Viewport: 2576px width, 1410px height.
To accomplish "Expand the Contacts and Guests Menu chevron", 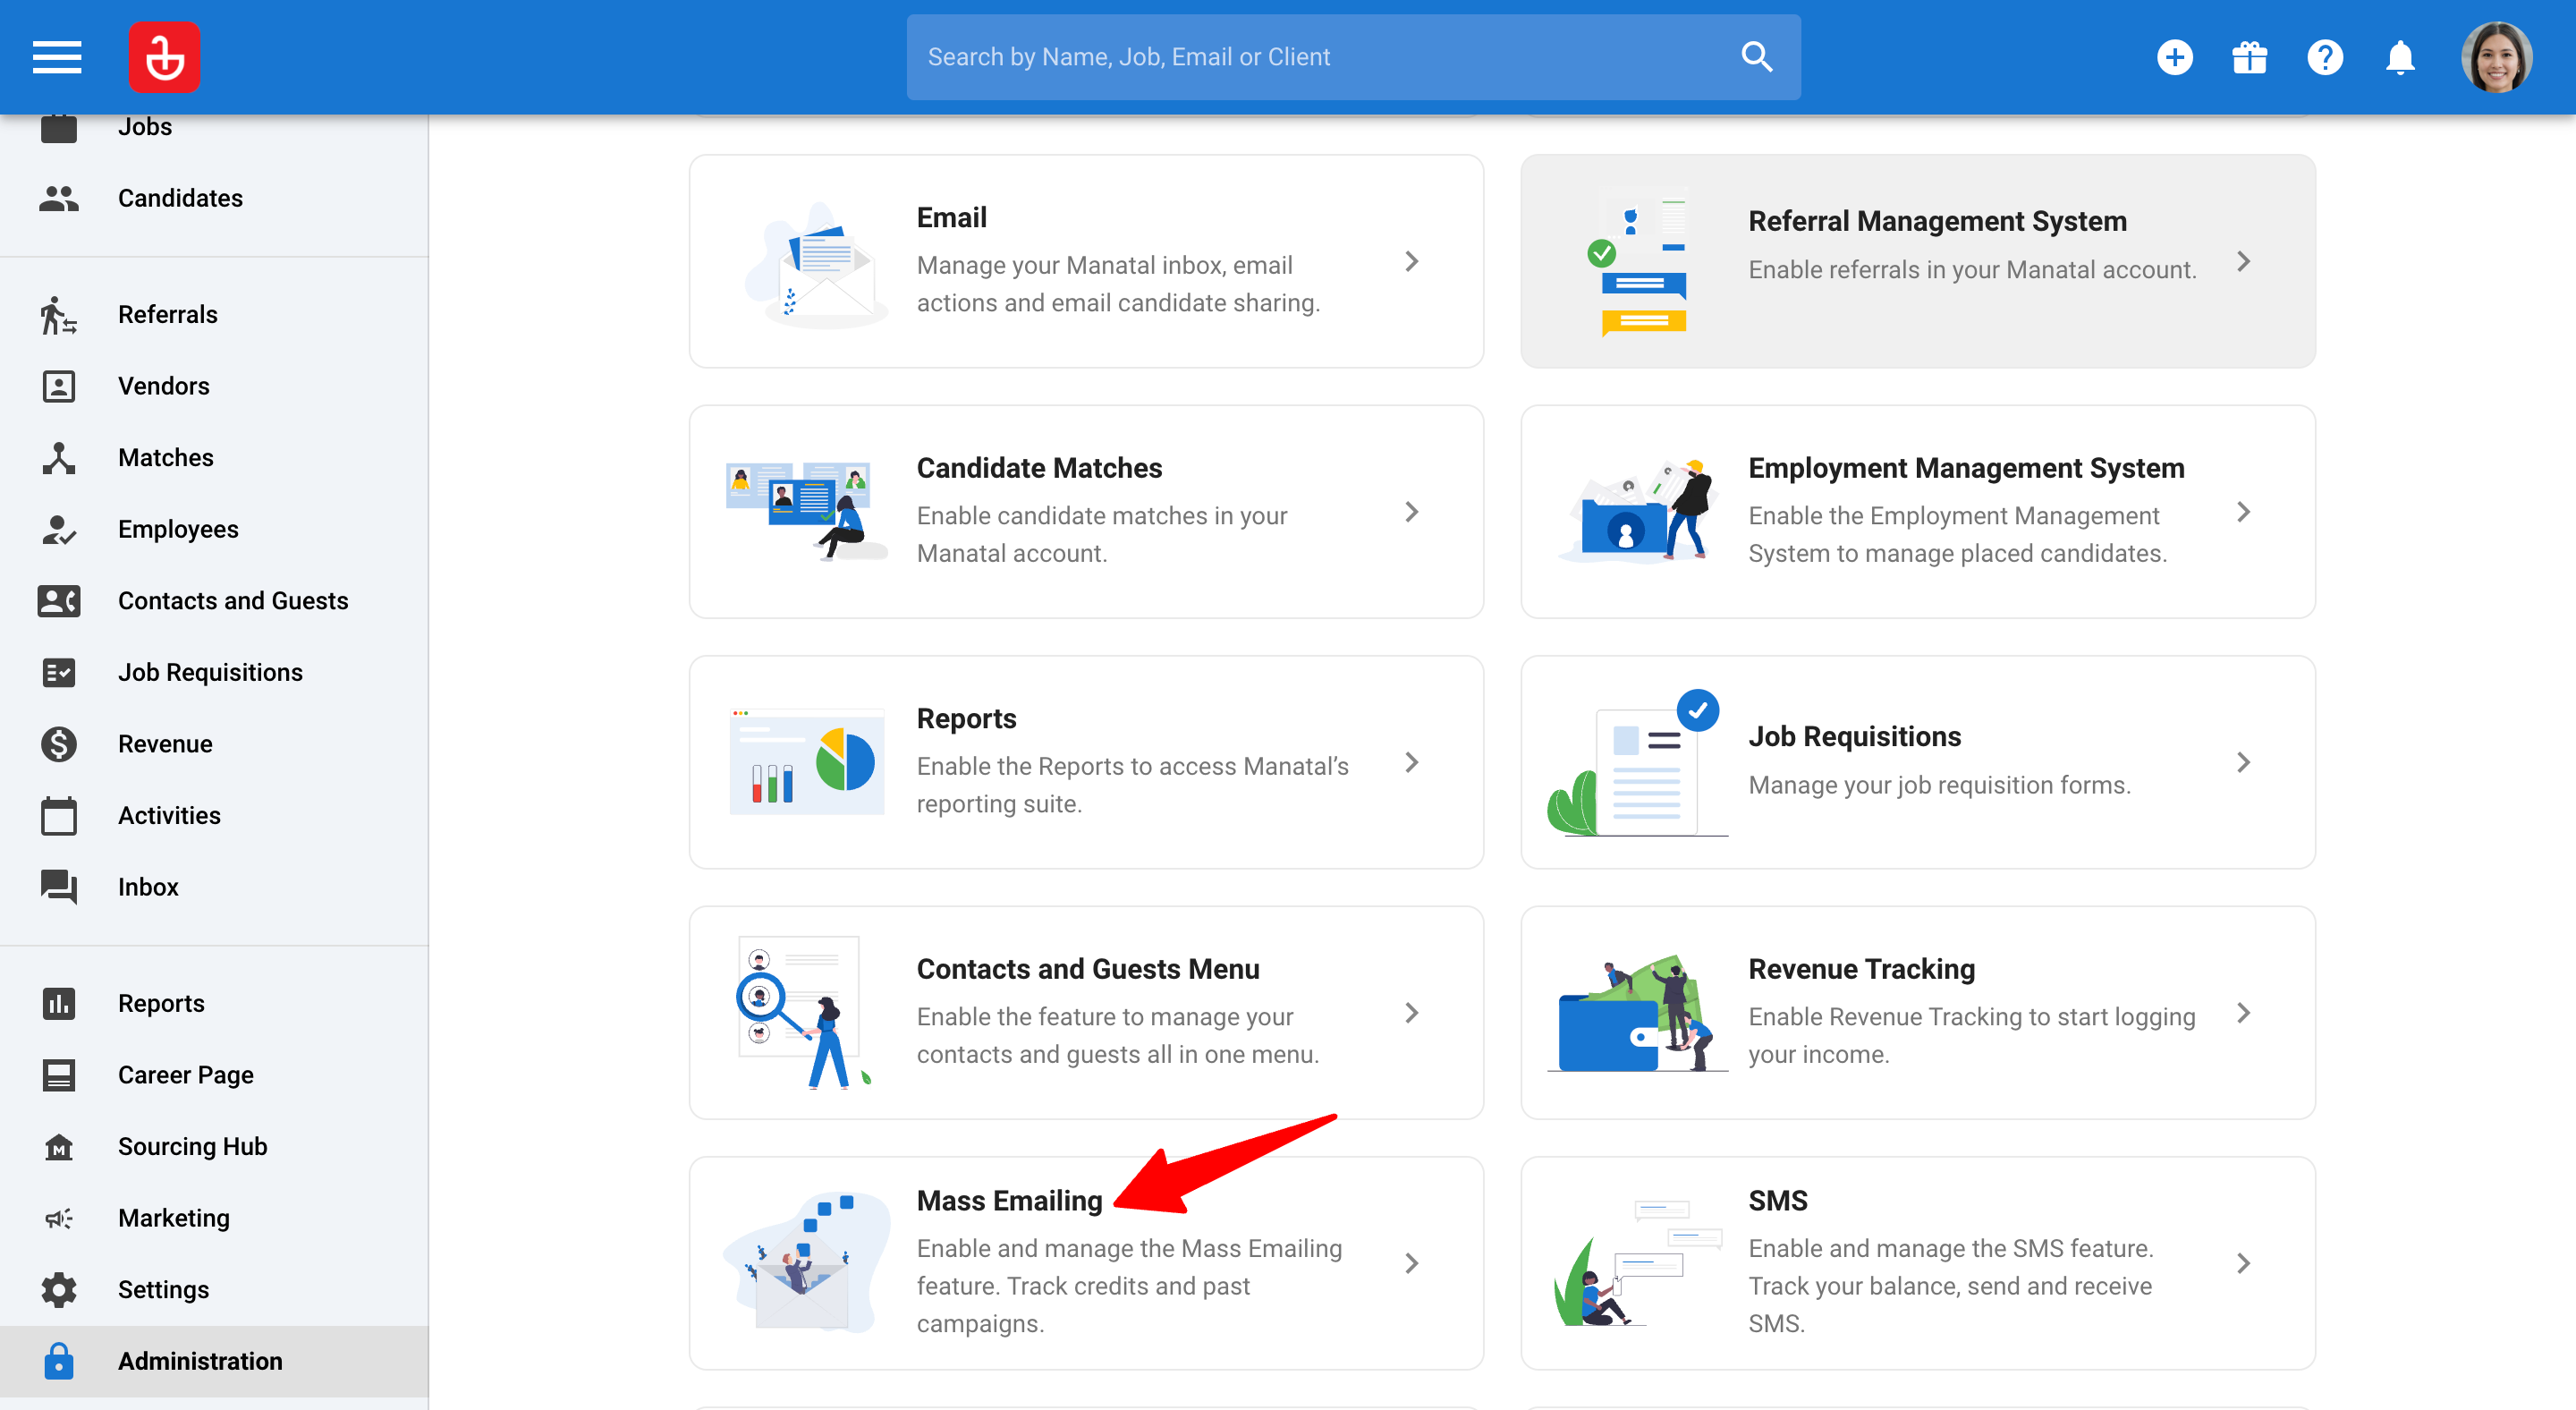I will (1411, 1013).
